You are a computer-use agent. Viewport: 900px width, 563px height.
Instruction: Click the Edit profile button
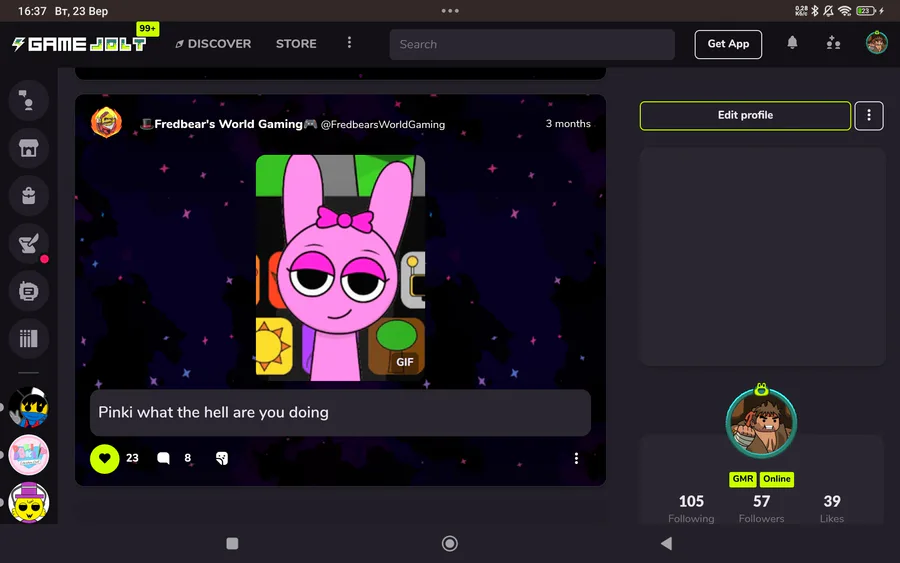point(745,115)
